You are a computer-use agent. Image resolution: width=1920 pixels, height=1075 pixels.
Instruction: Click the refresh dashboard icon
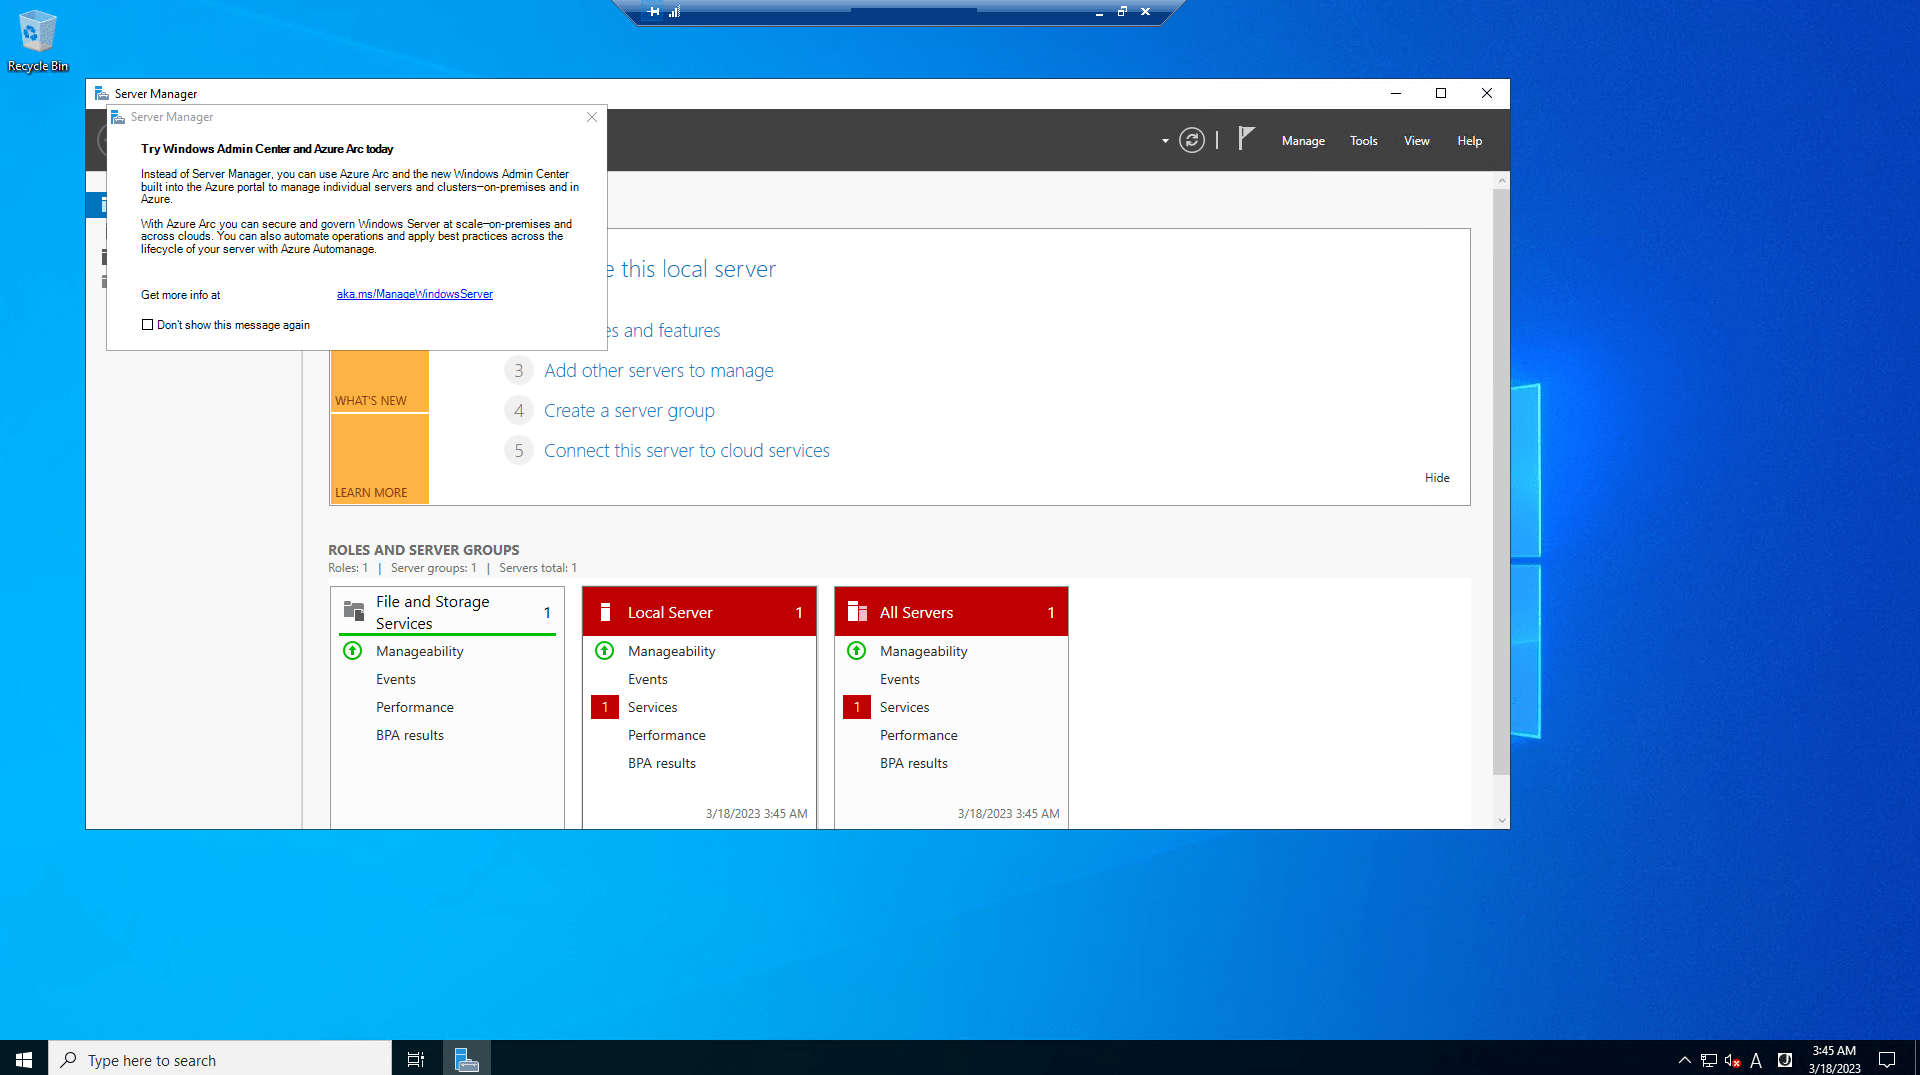tap(1191, 140)
